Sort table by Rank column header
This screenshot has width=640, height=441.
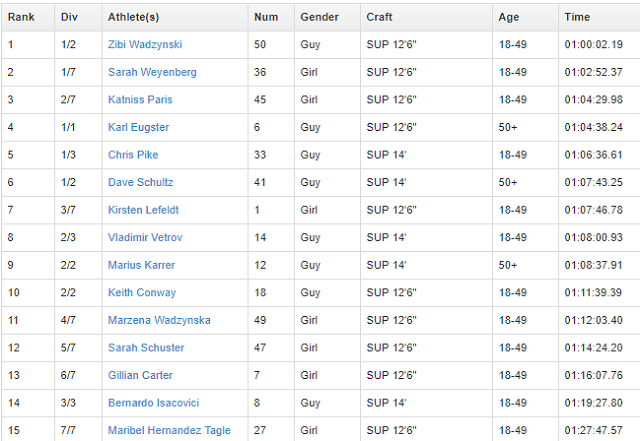click(x=22, y=17)
